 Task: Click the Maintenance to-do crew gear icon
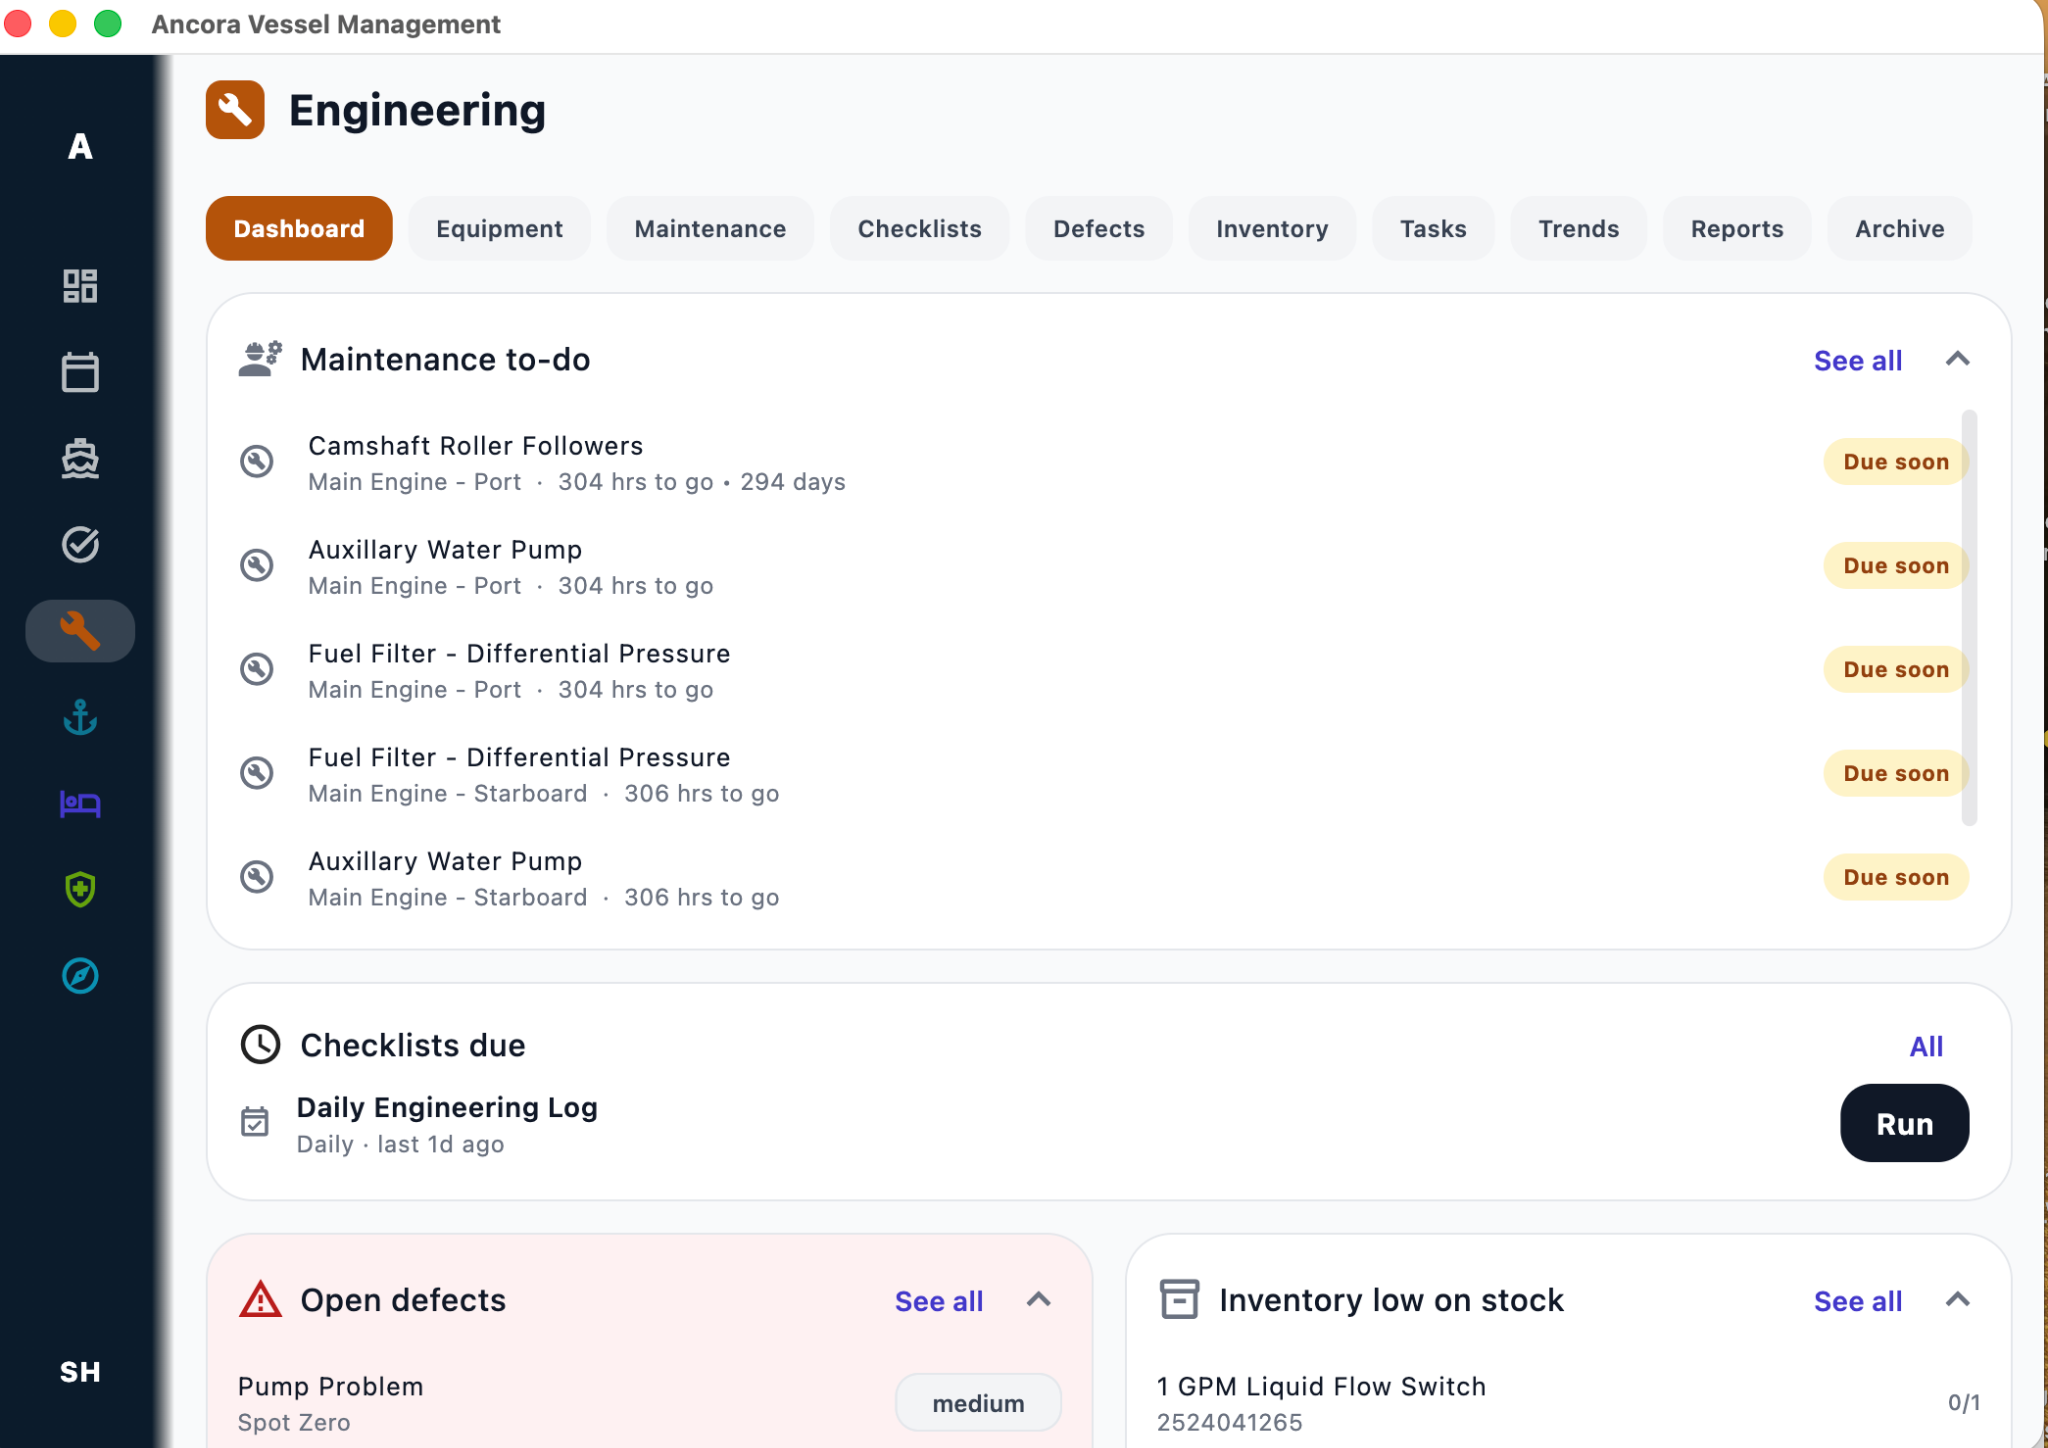pyautogui.click(x=260, y=359)
